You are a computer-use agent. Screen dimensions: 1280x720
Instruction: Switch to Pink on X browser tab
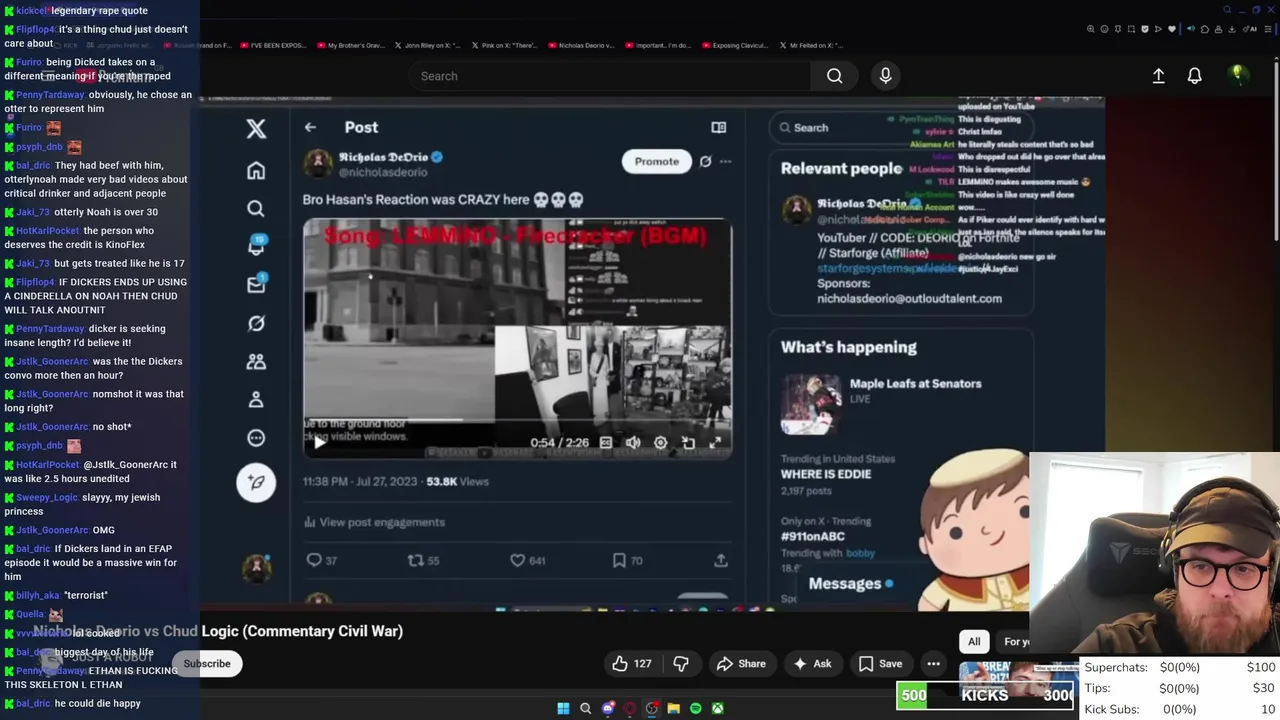[x=505, y=45]
